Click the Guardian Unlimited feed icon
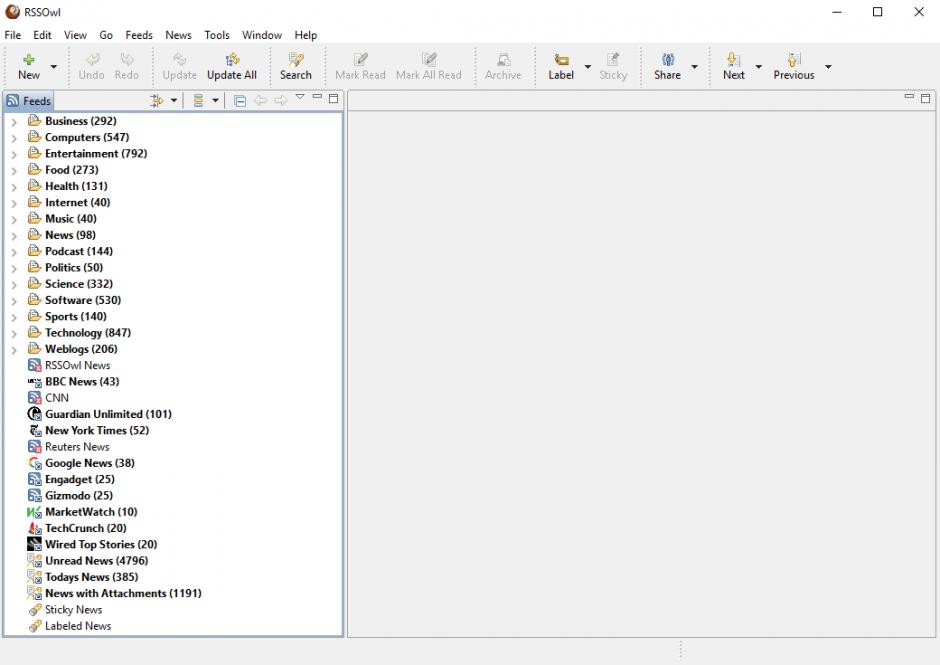The height and width of the screenshot is (665, 940). (35, 414)
